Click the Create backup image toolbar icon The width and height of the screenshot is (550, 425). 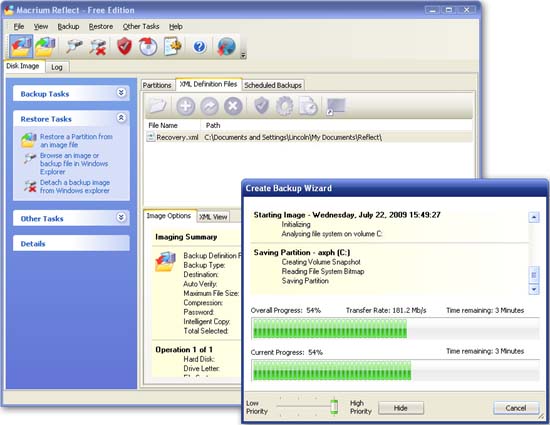(21, 46)
